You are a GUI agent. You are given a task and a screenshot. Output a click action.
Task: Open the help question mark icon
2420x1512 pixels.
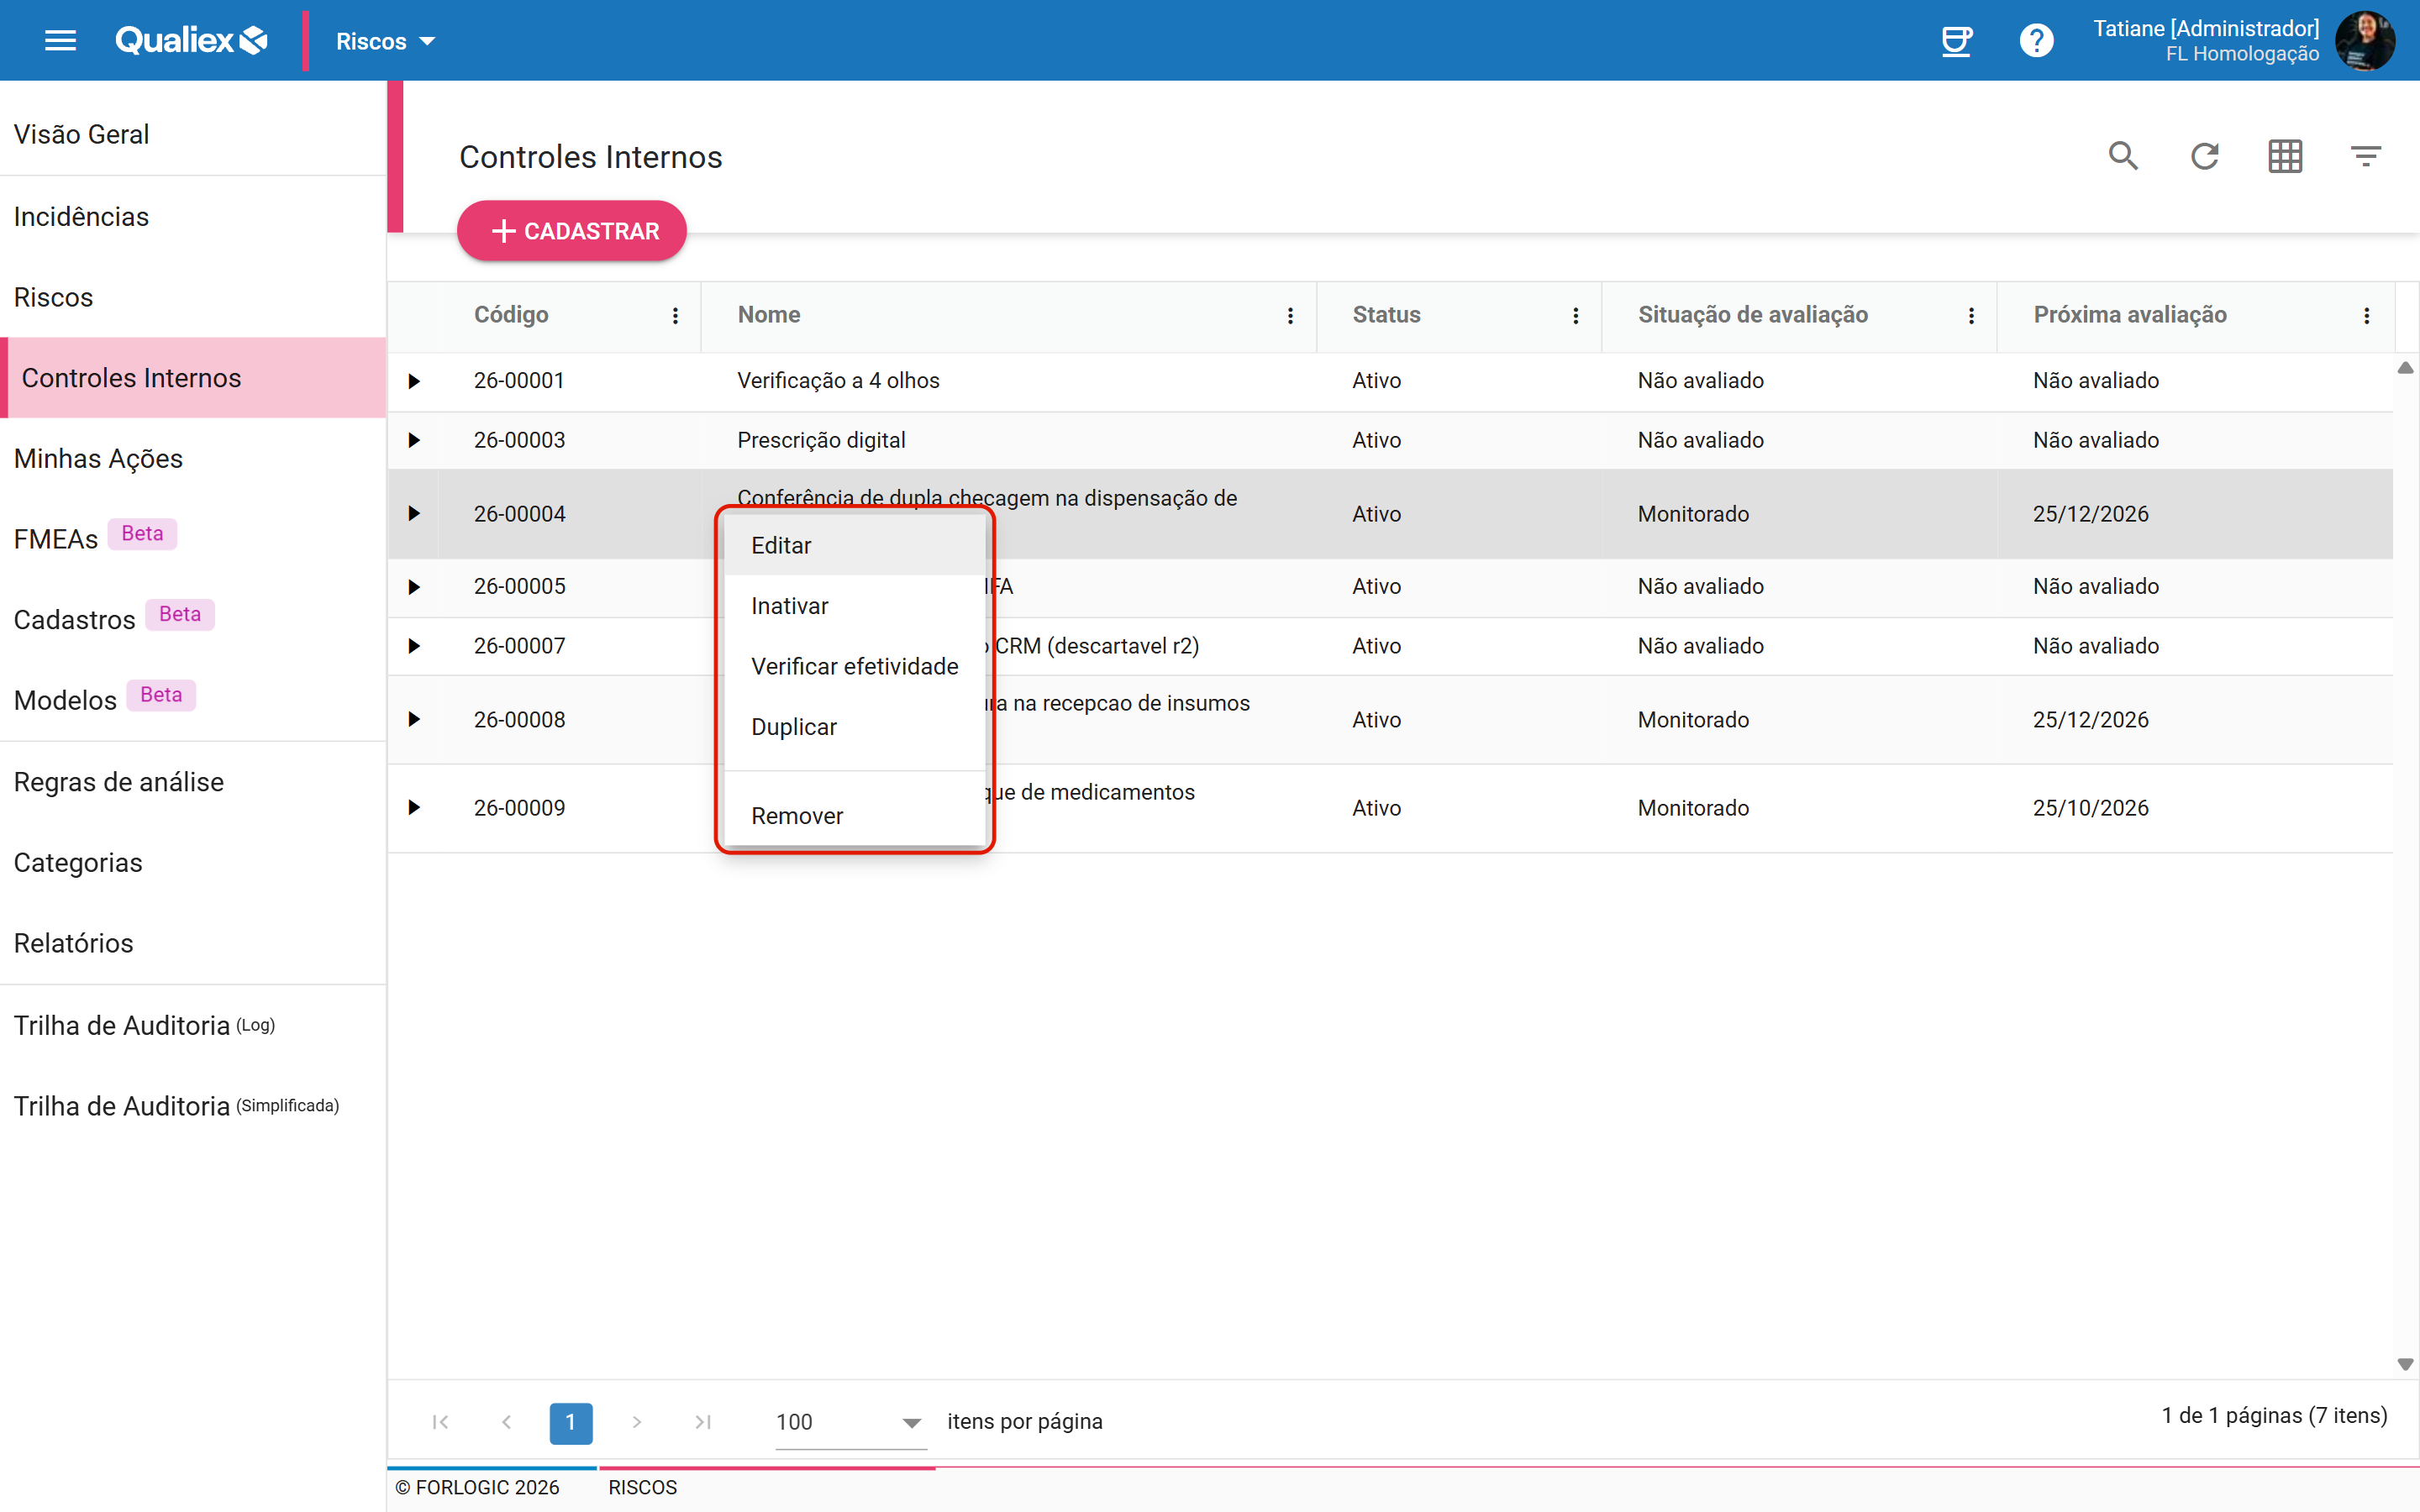coord(2036,41)
